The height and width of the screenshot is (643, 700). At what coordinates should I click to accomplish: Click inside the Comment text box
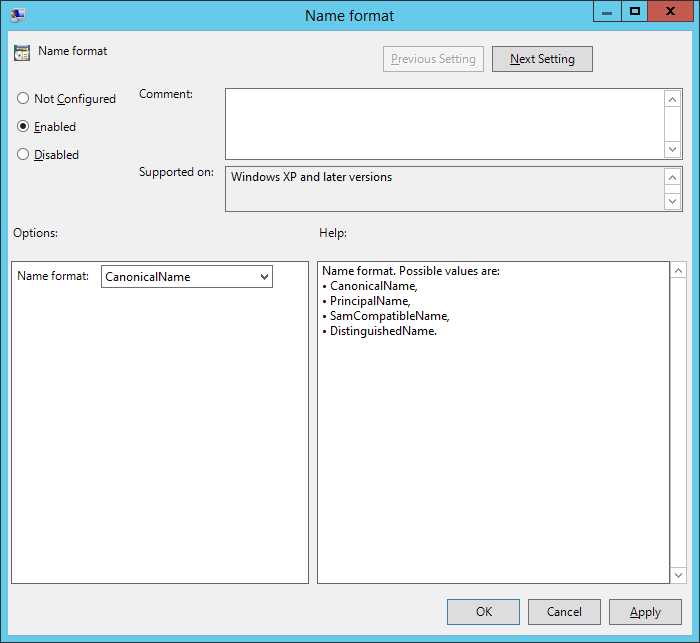point(444,122)
